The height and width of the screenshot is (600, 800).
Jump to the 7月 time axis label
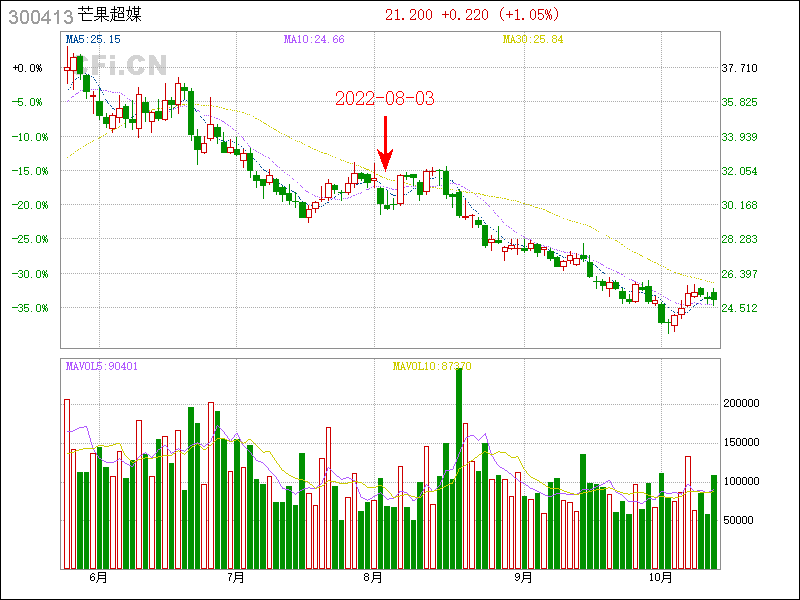coord(236,578)
